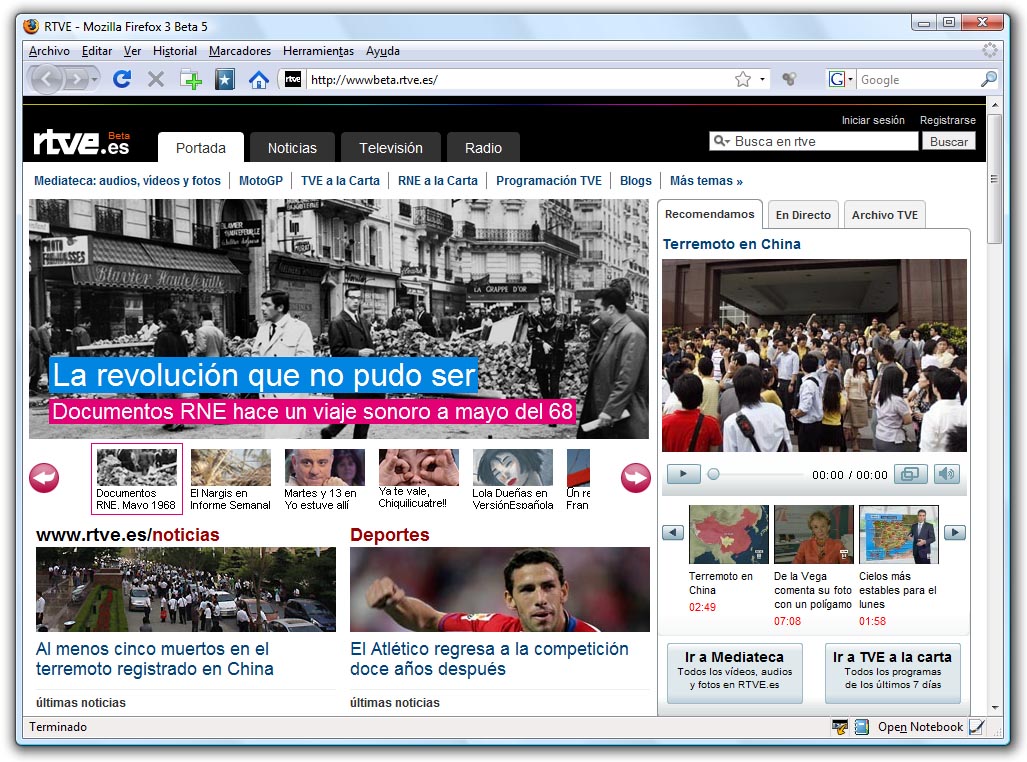
Task: Click the magnifier search icon in Google box
Action: tap(988, 80)
